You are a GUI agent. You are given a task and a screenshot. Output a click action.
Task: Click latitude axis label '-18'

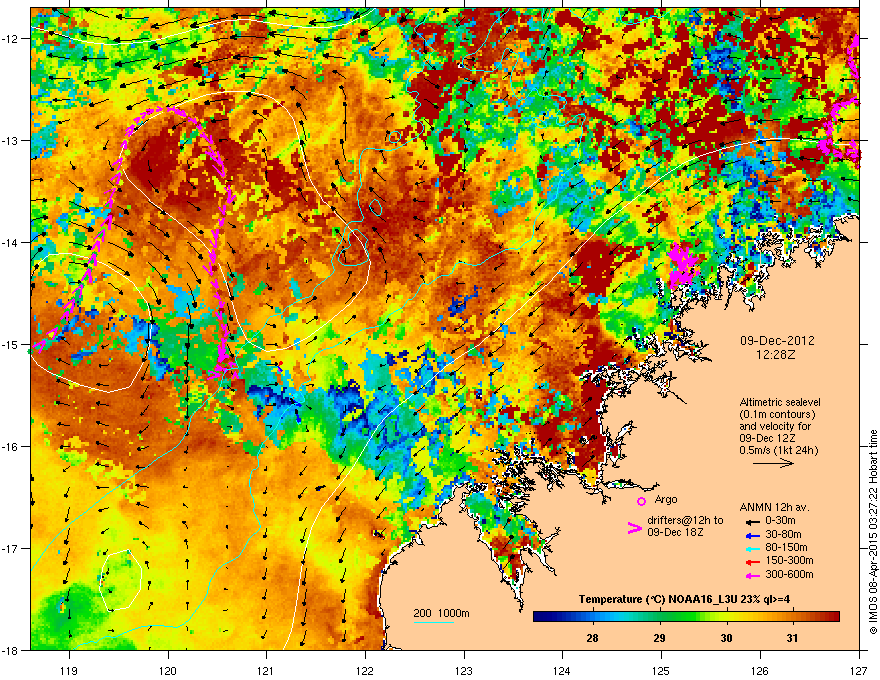[11, 650]
